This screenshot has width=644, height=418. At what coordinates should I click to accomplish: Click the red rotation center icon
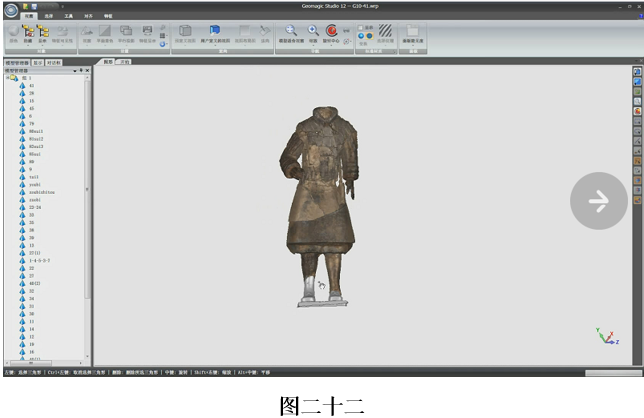click(x=331, y=30)
